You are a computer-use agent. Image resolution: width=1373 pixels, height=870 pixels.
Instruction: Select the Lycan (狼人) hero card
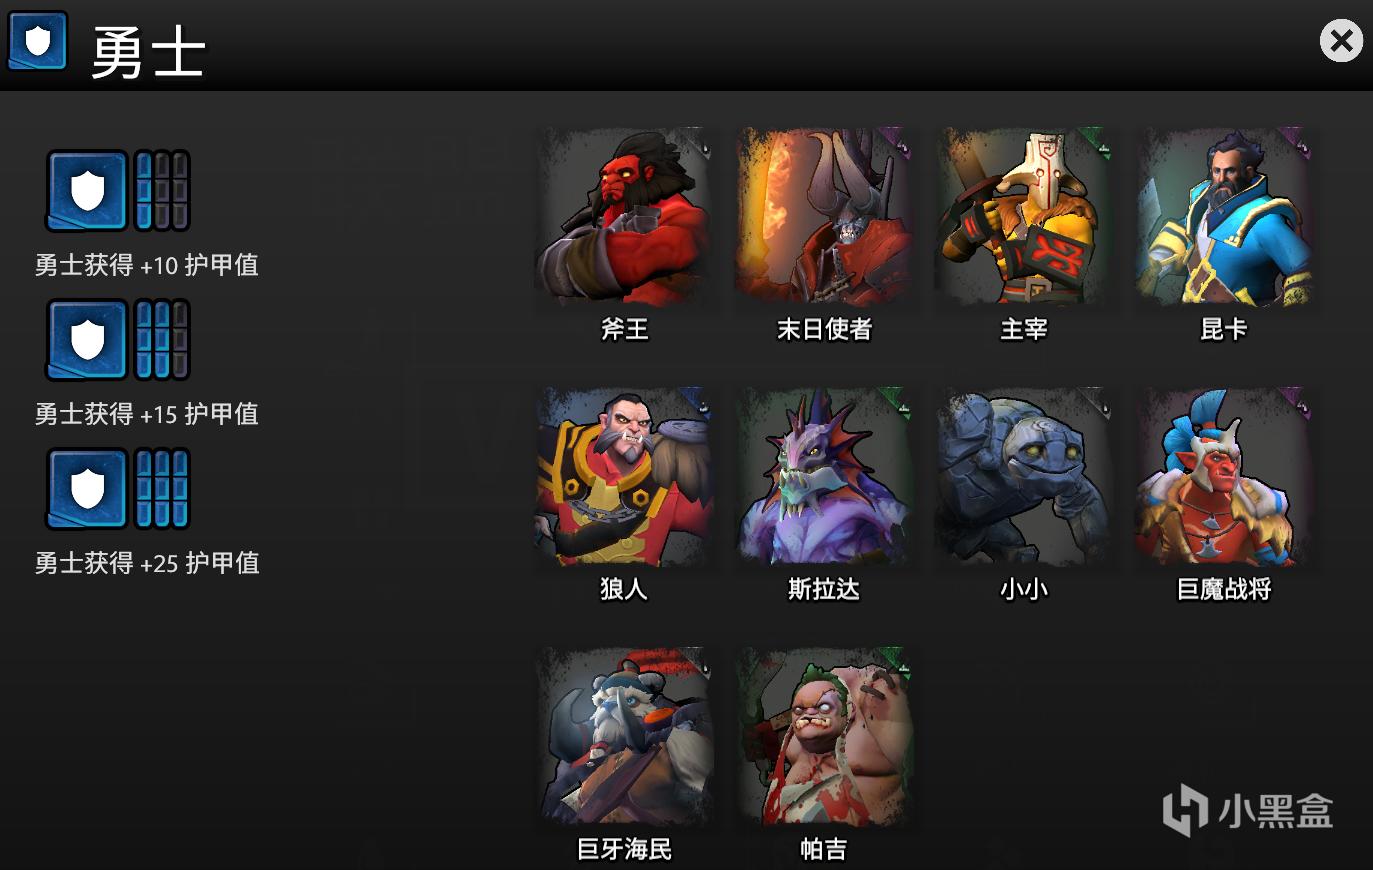(x=624, y=476)
